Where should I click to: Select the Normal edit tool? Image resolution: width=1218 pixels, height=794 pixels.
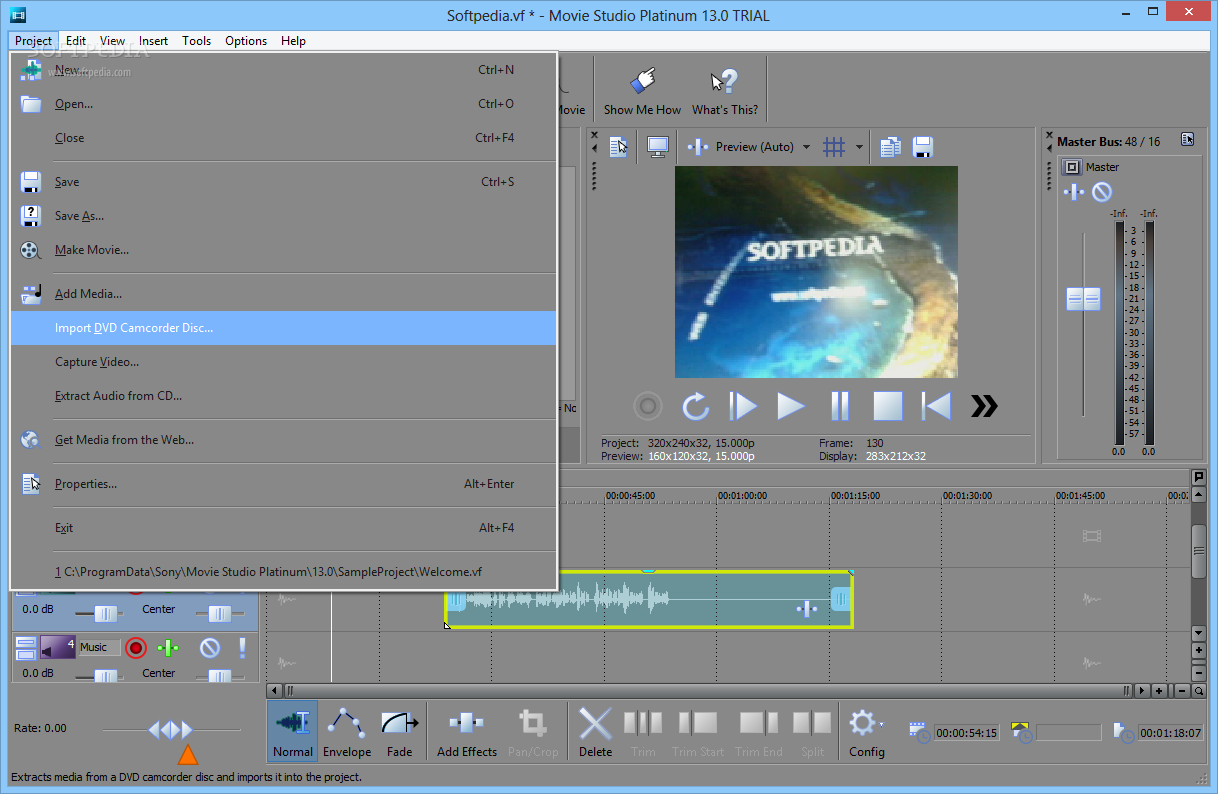(293, 730)
